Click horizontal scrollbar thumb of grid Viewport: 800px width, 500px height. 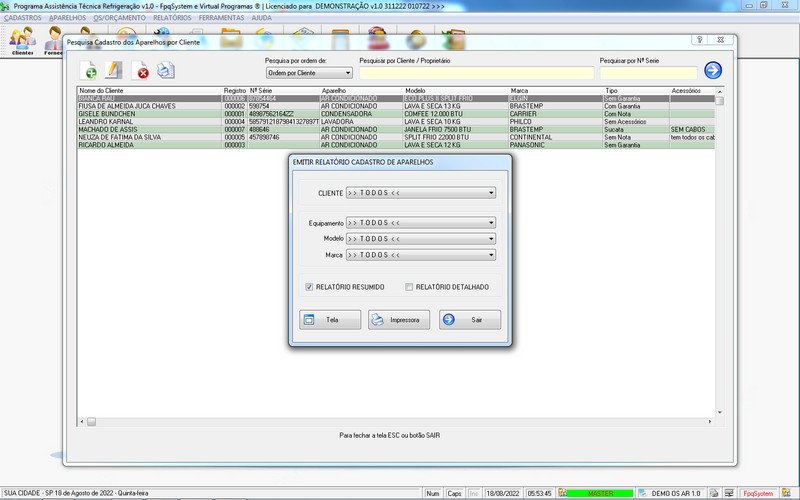91,421
